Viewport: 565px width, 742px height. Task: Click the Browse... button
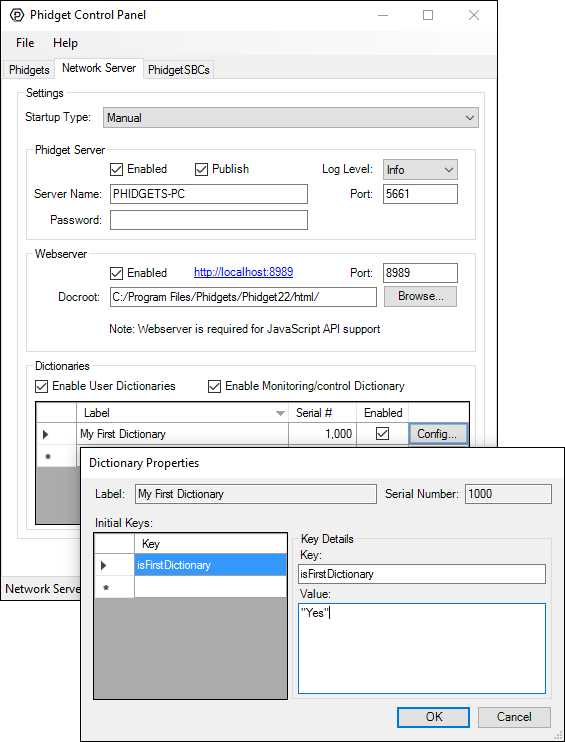pyautogui.click(x=420, y=296)
